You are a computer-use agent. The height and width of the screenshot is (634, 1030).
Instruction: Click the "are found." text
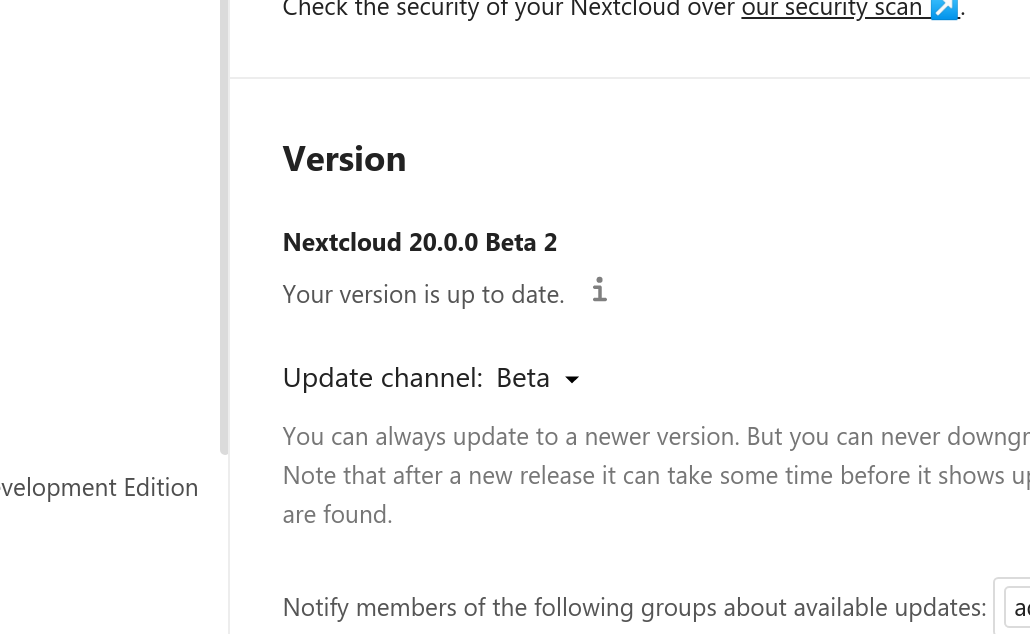(338, 514)
